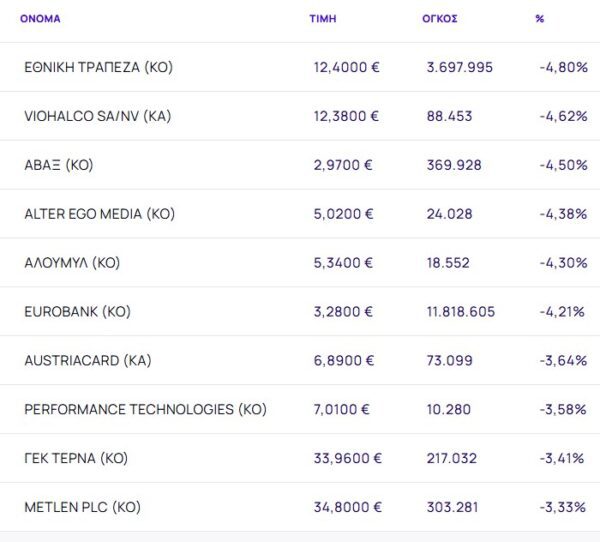Open METLEN PLC (KO) stock
600x542 pixels.
point(82,508)
